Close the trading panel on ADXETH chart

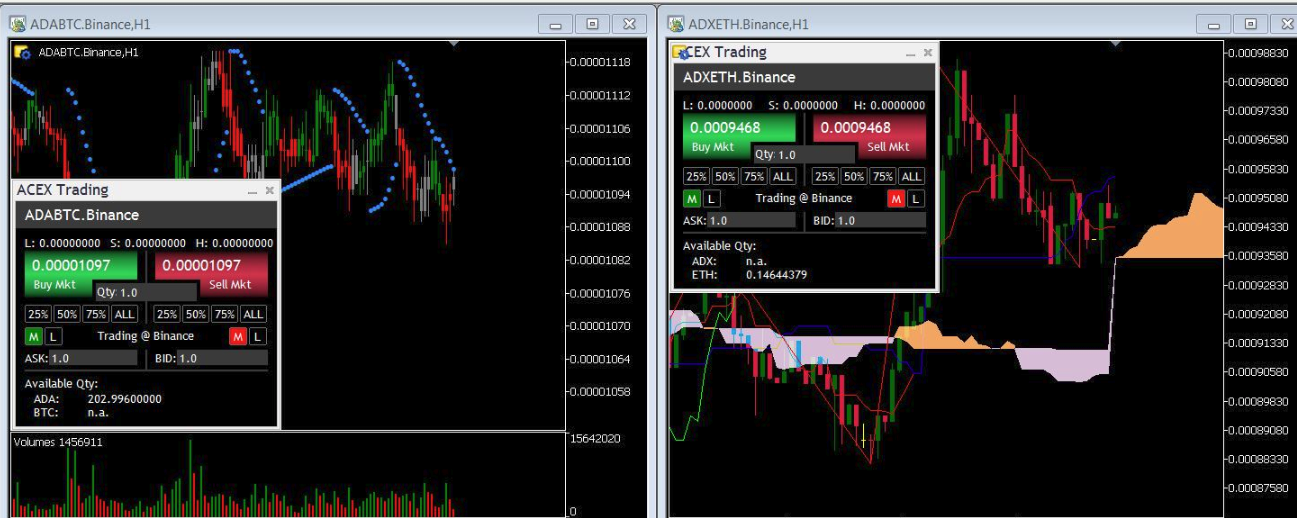click(927, 52)
